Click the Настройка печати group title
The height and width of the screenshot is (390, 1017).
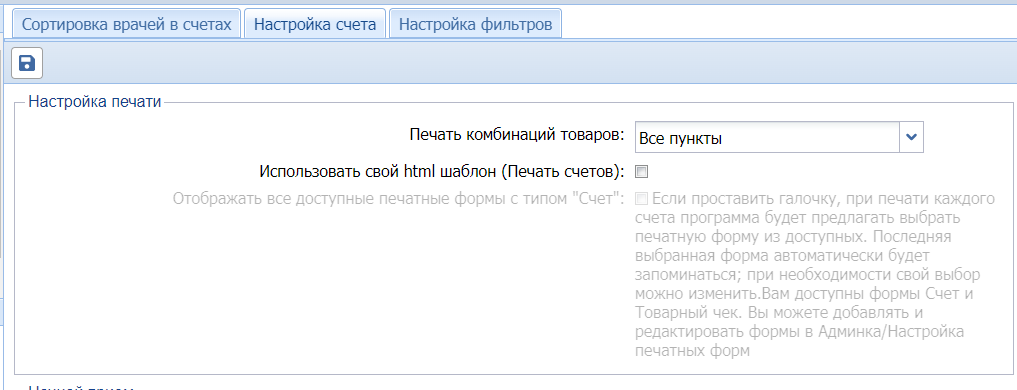[95, 102]
